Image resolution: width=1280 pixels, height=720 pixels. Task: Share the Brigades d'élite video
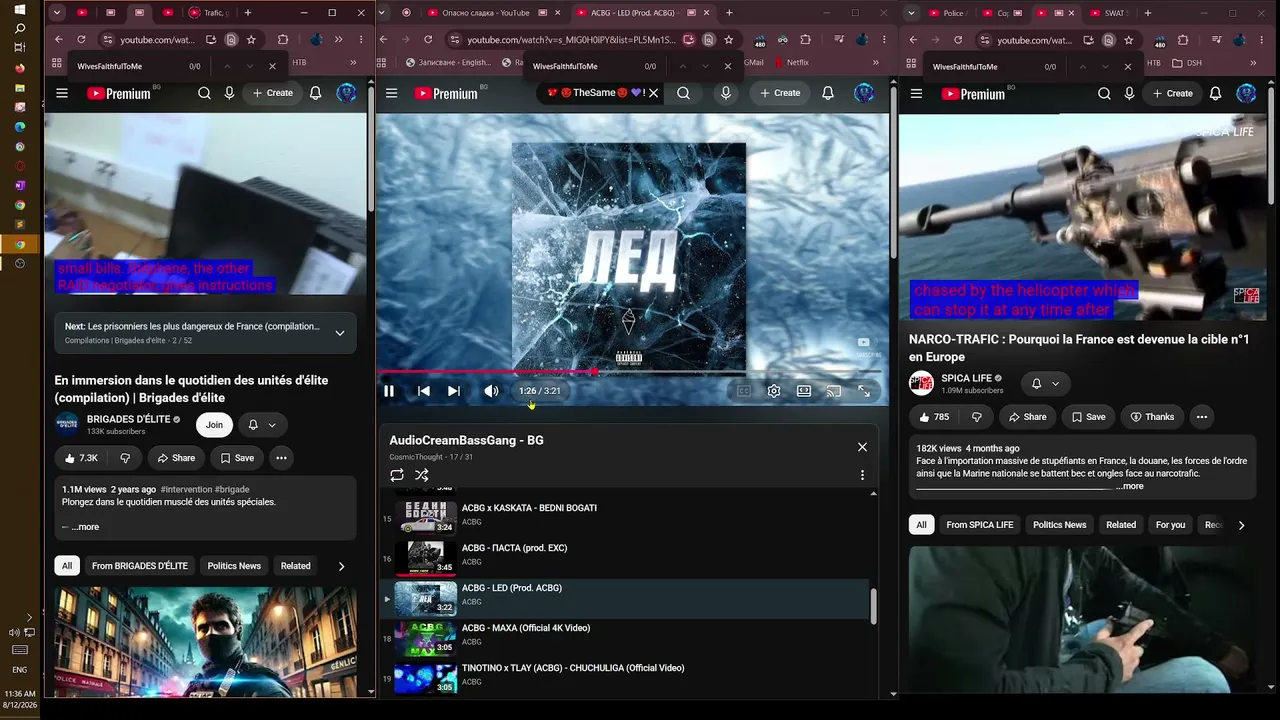[176, 458]
